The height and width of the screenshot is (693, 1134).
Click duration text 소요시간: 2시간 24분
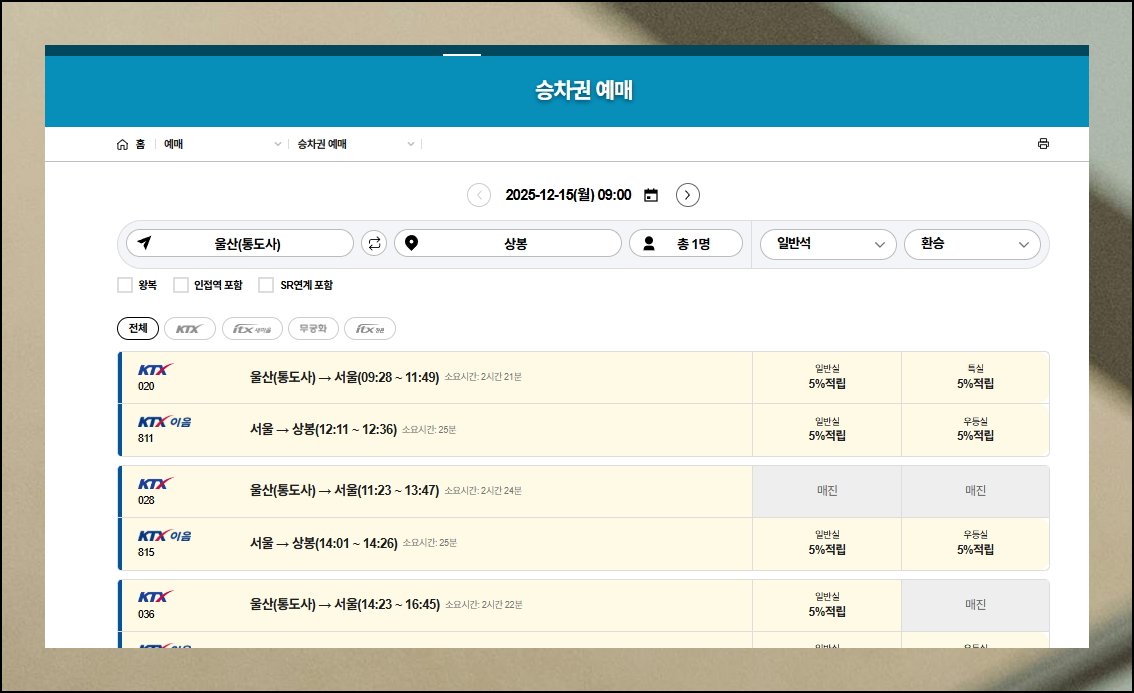(483, 491)
